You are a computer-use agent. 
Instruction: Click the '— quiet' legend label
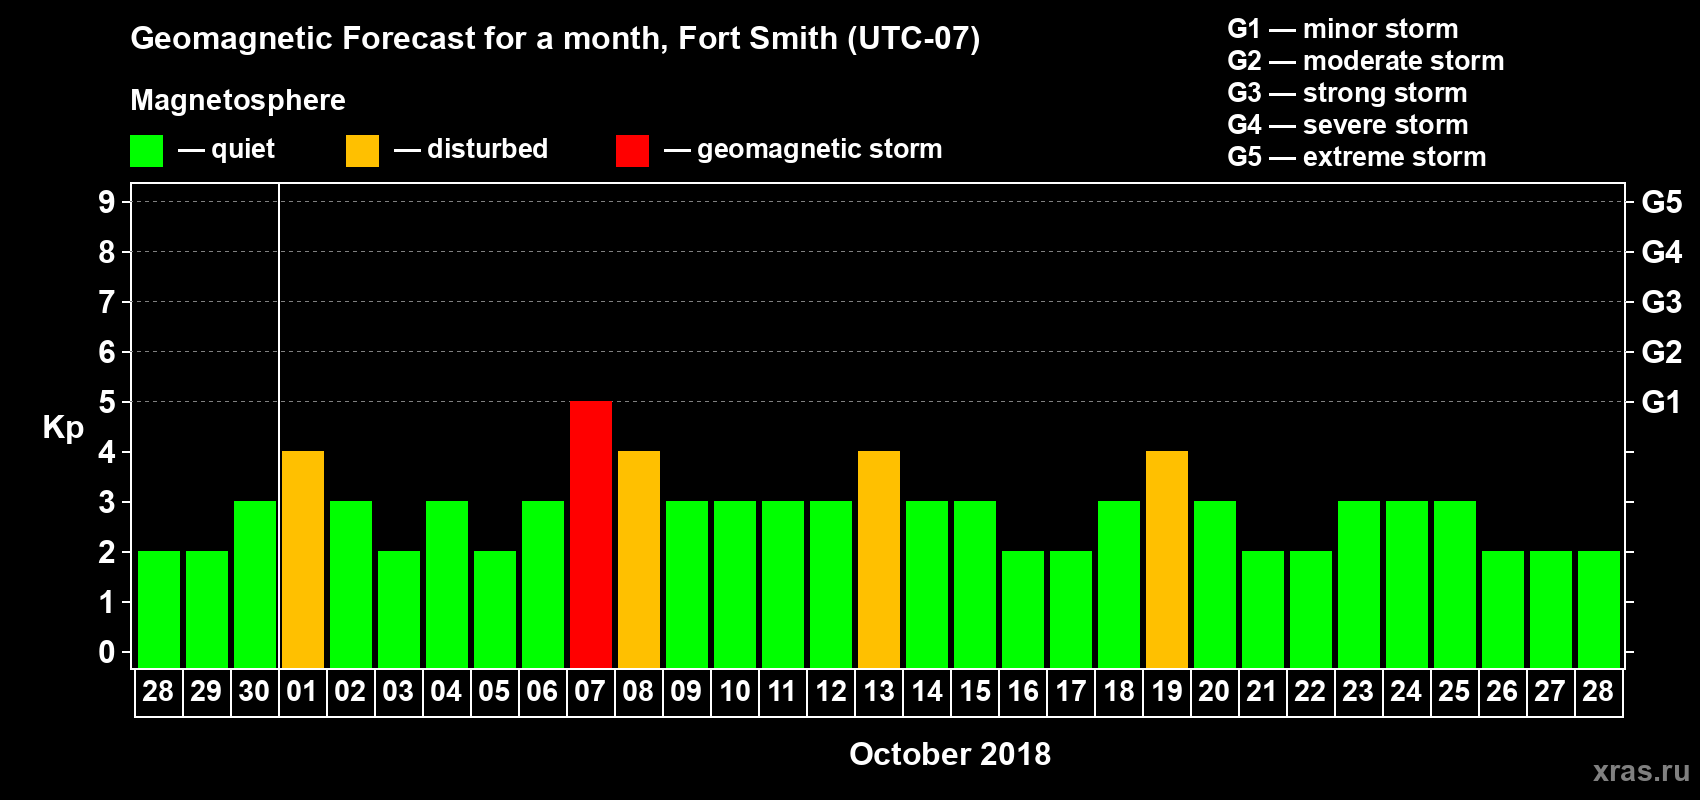[226, 150]
